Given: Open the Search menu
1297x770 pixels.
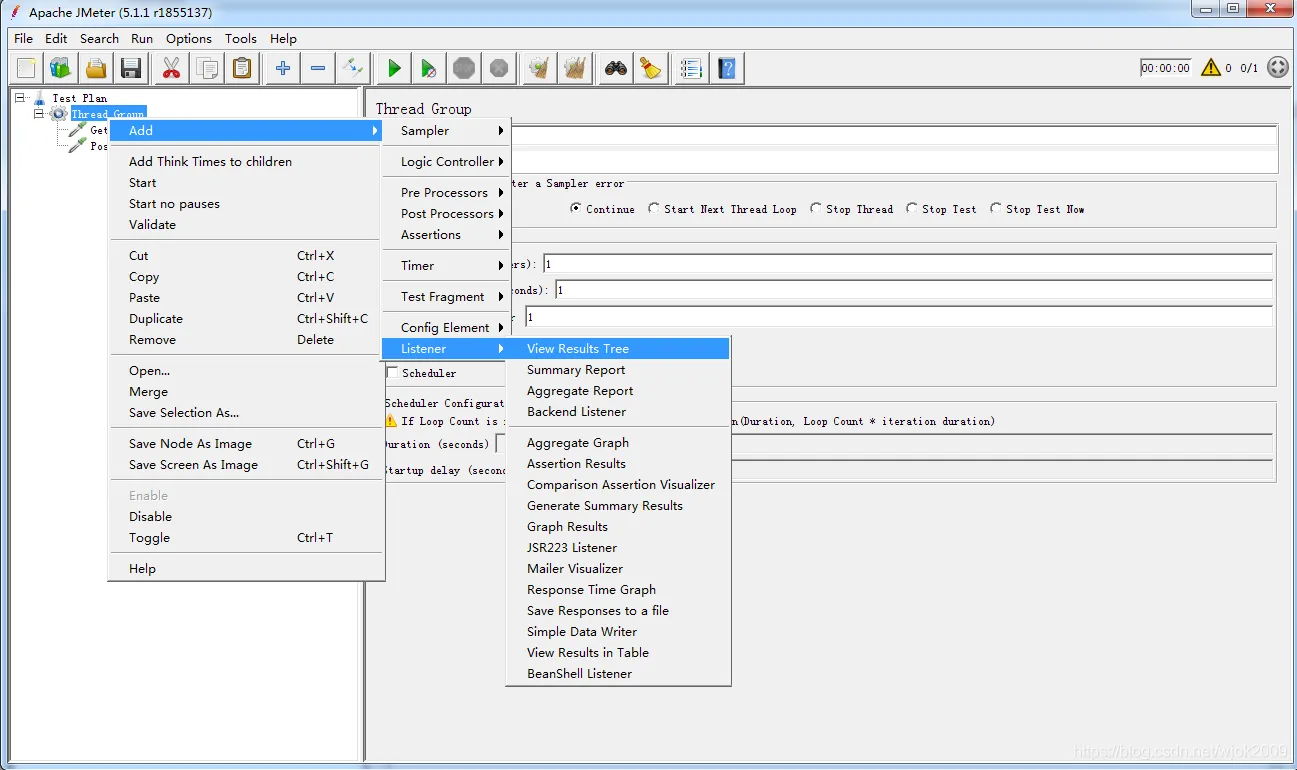Looking at the screenshot, I should tap(99, 38).
